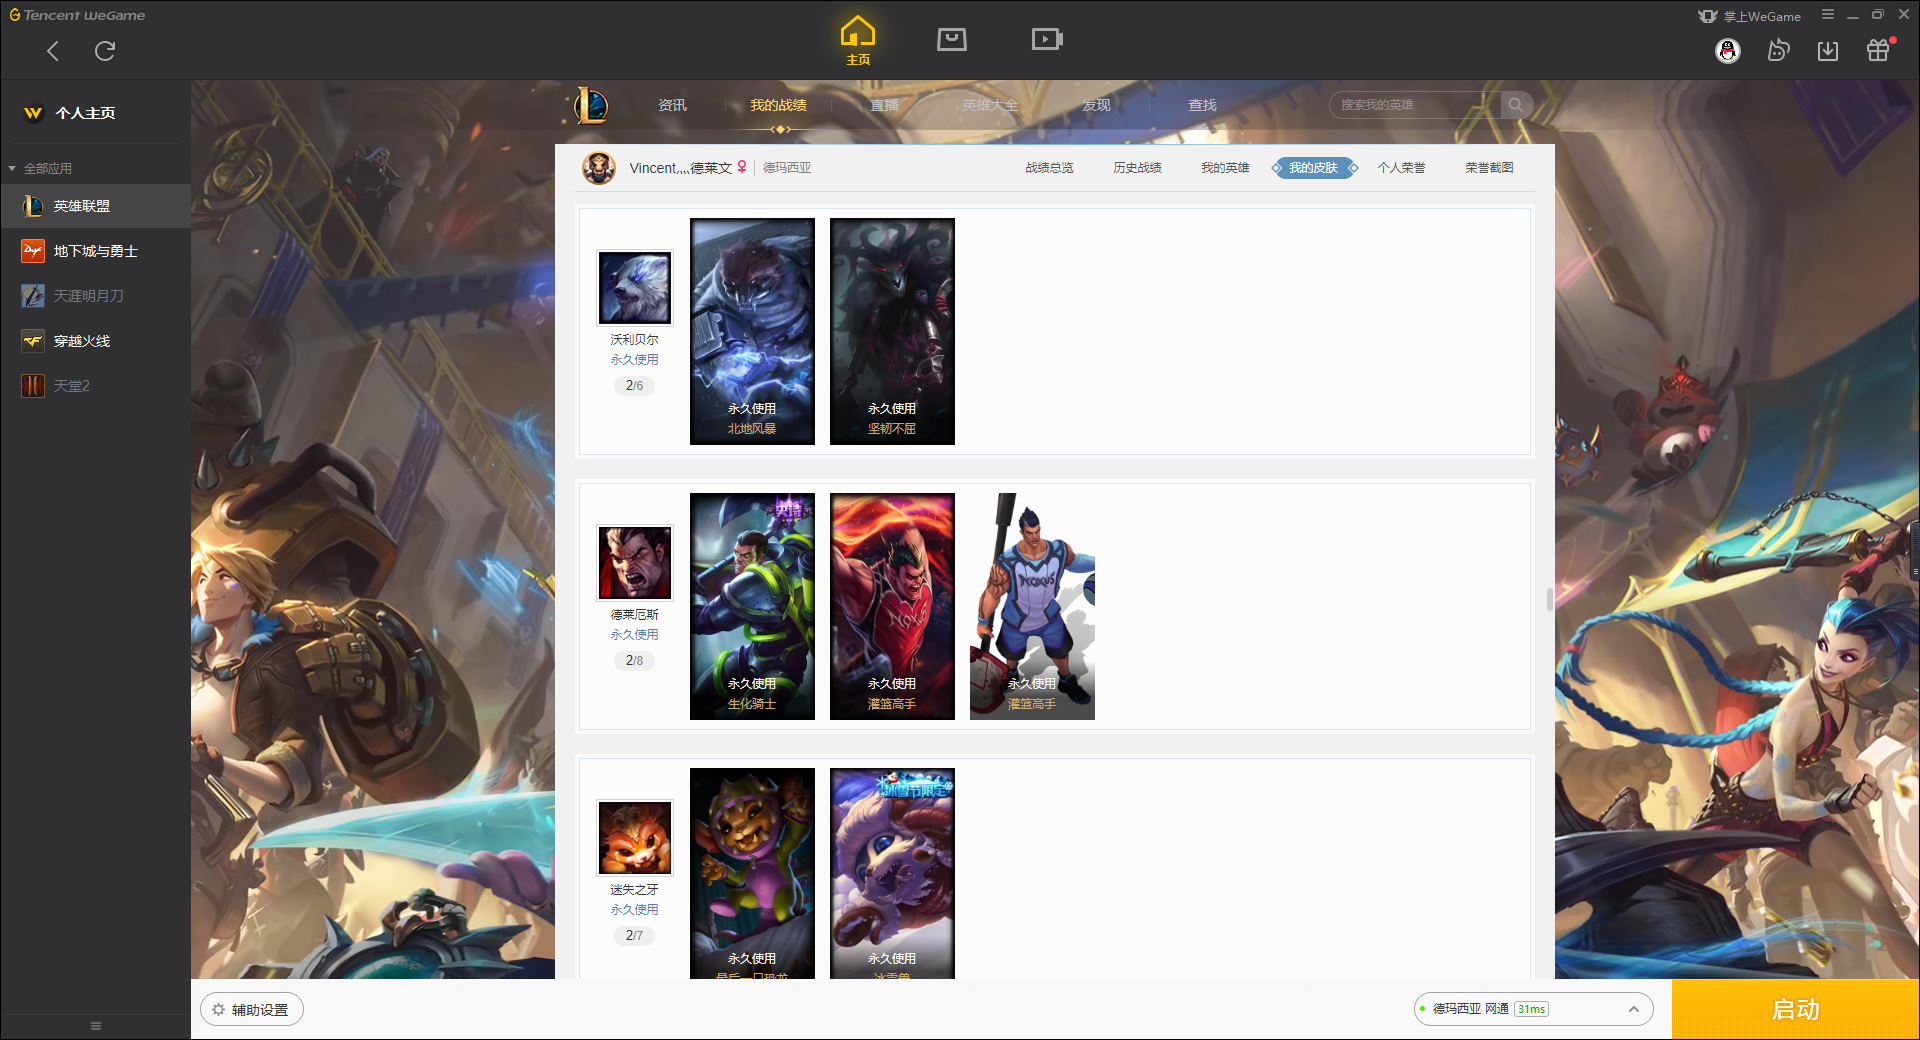The image size is (1920, 1040).
Task: Expand the 德玛西亚 网通 server dropdown
Action: 1533,1009
